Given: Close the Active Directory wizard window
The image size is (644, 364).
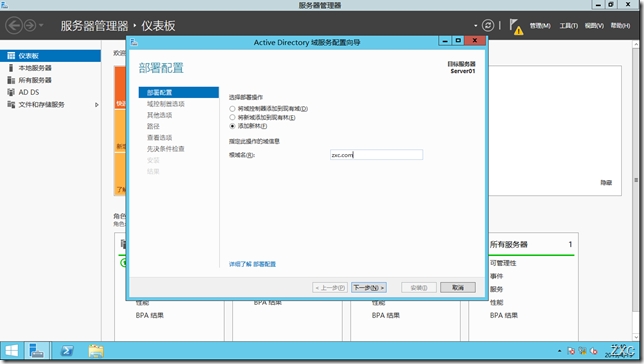Looking at the screenshot, I should pyautogui.click(x=475, y=40).
